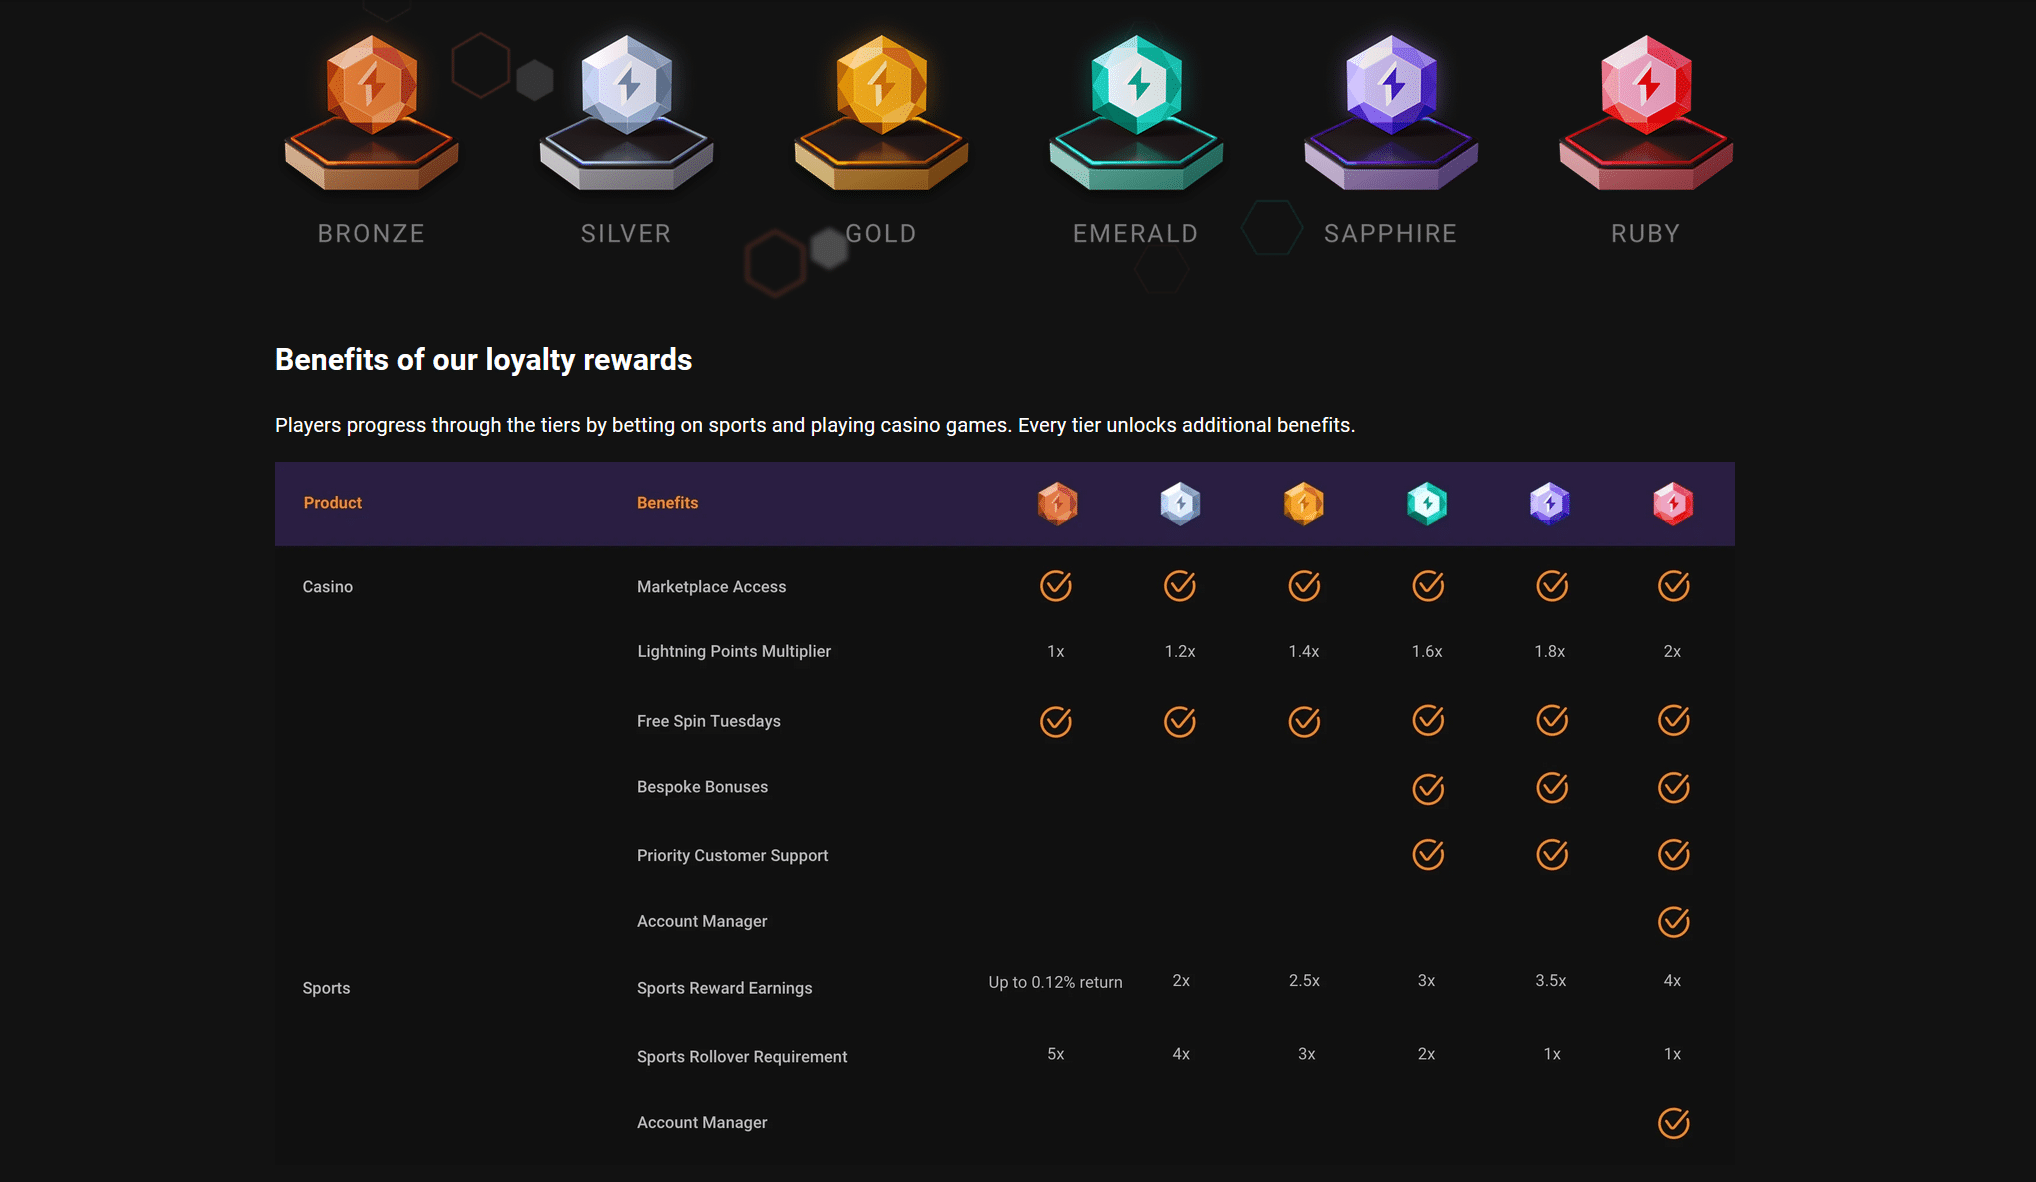Click the Bronze badge in the table header
Screen dimensions: 2036x1182
coord(1057,504)
